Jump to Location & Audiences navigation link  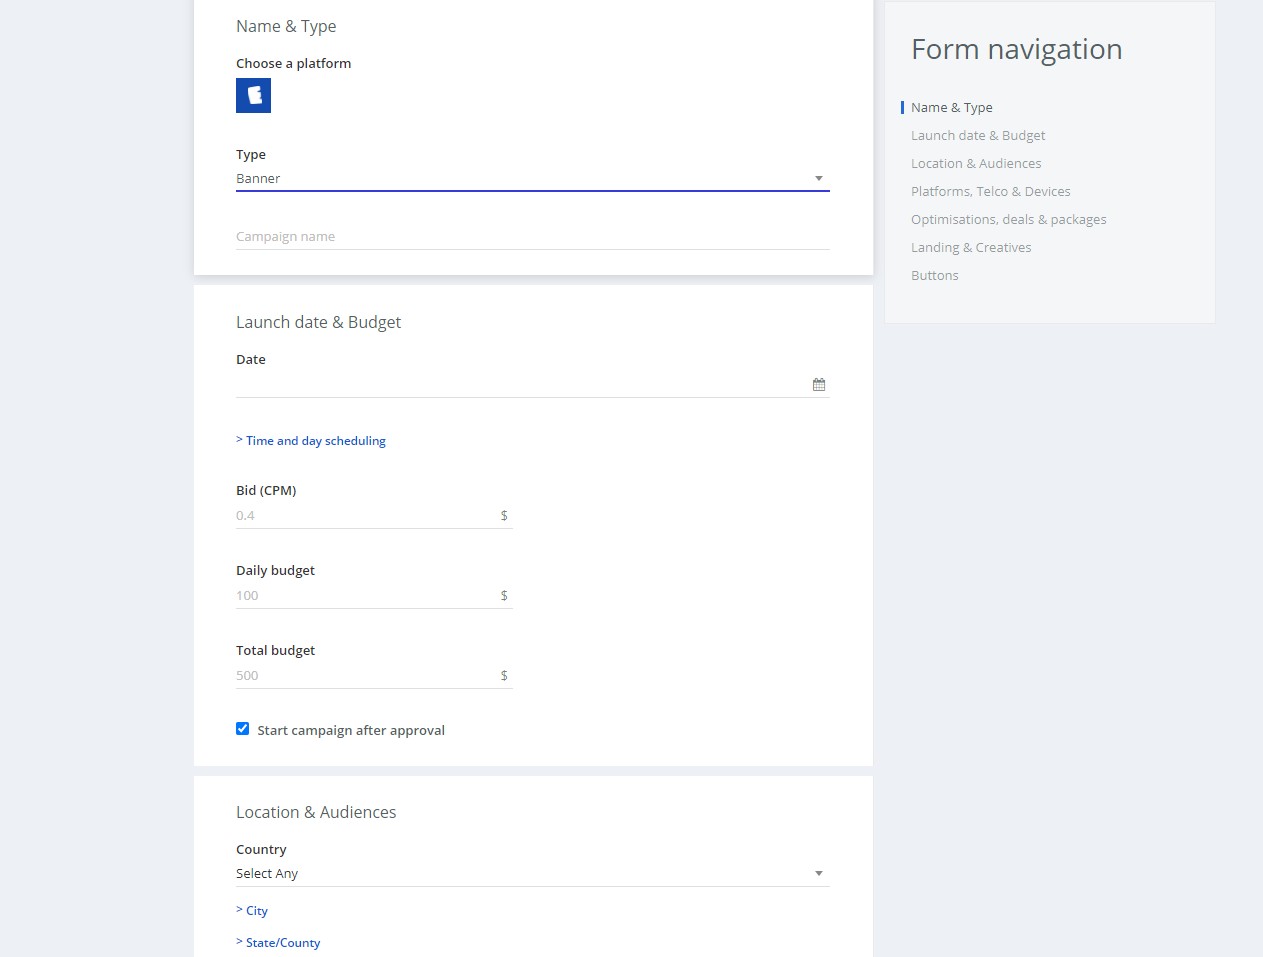(976, 164)
